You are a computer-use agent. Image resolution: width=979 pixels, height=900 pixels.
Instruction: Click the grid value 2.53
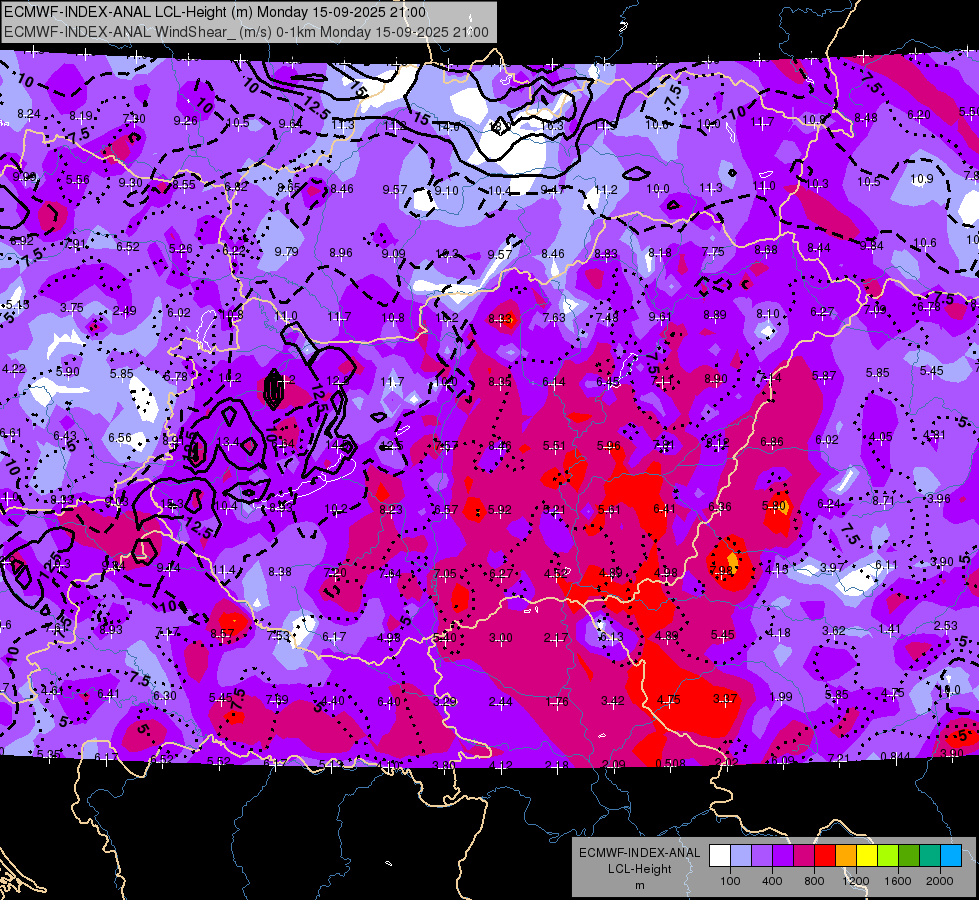(945, 626)
